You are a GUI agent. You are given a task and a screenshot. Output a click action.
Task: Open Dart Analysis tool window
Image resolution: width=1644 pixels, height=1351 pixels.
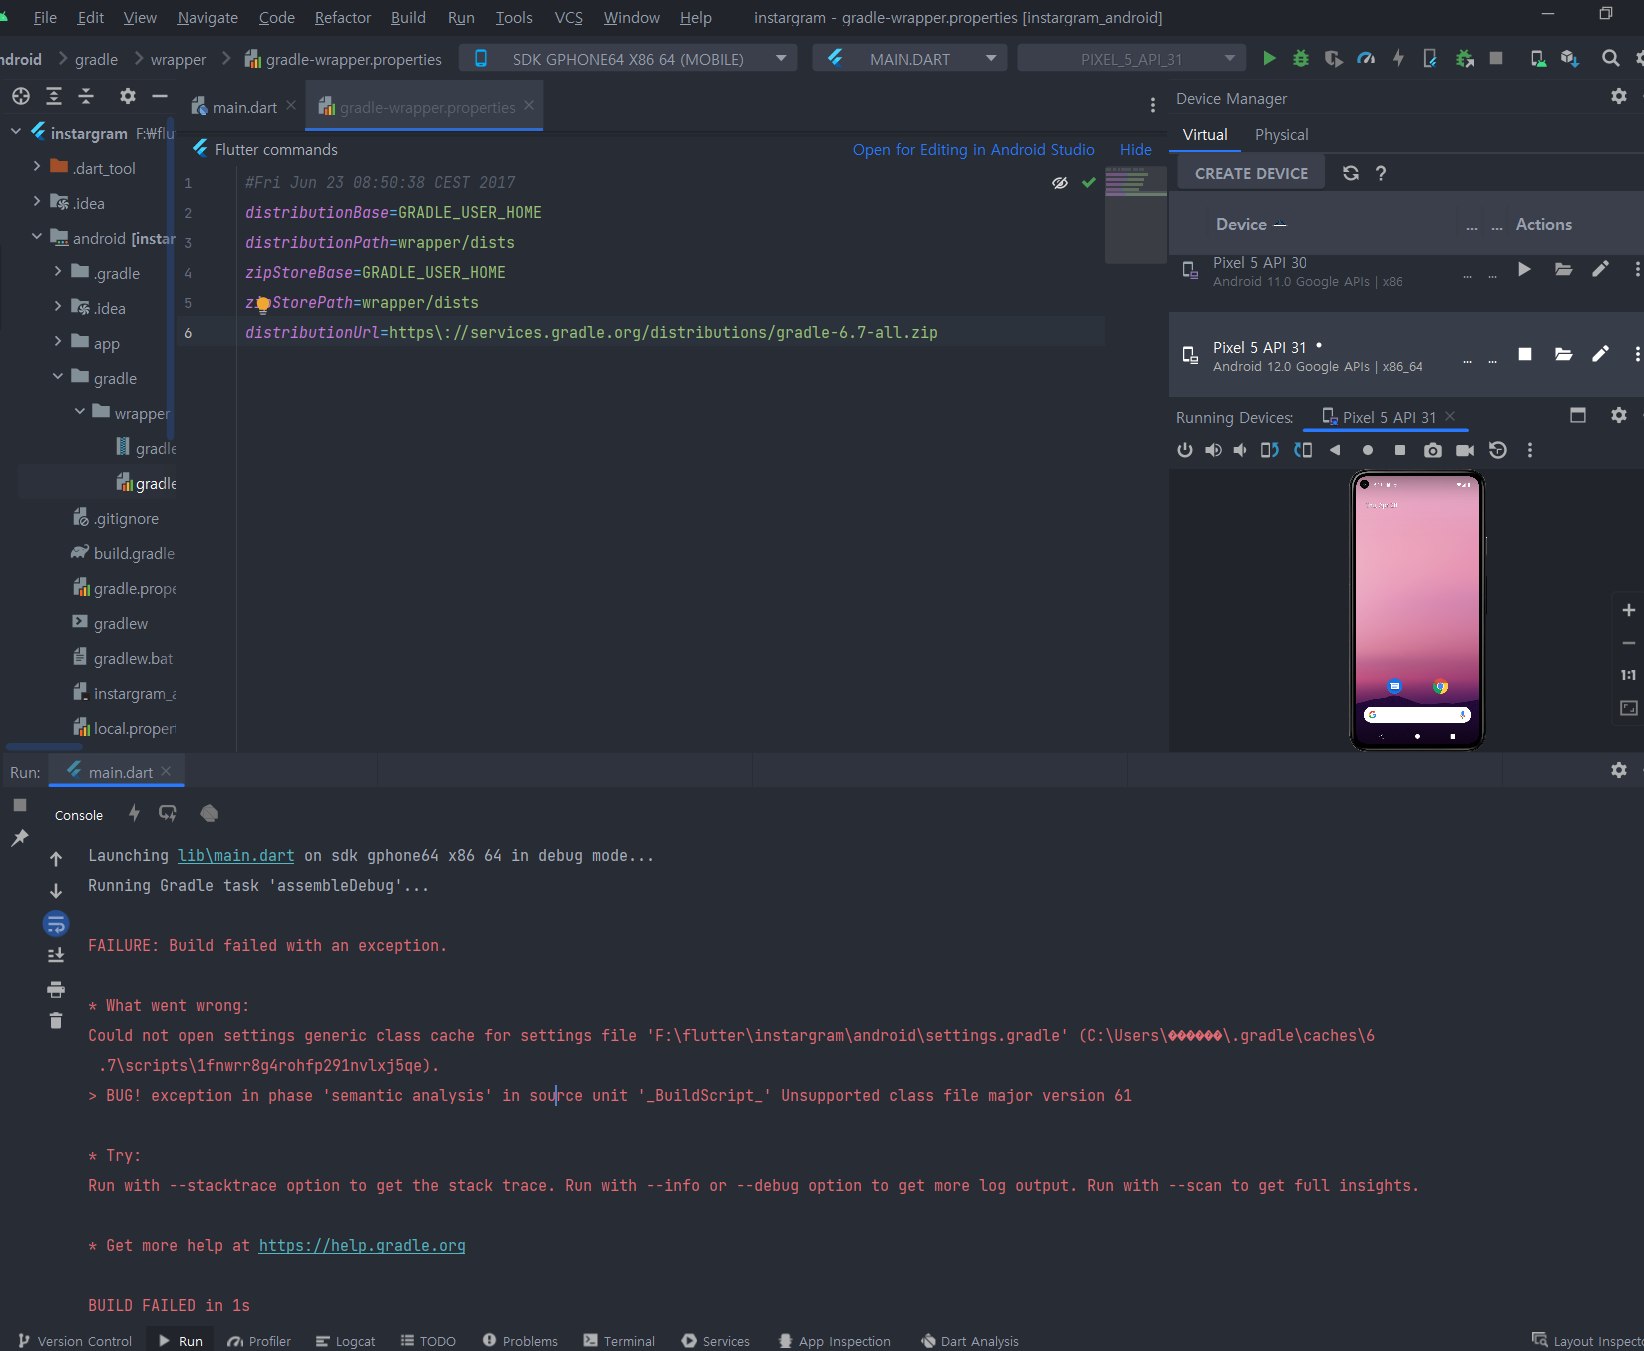[x=970, y=1341]
